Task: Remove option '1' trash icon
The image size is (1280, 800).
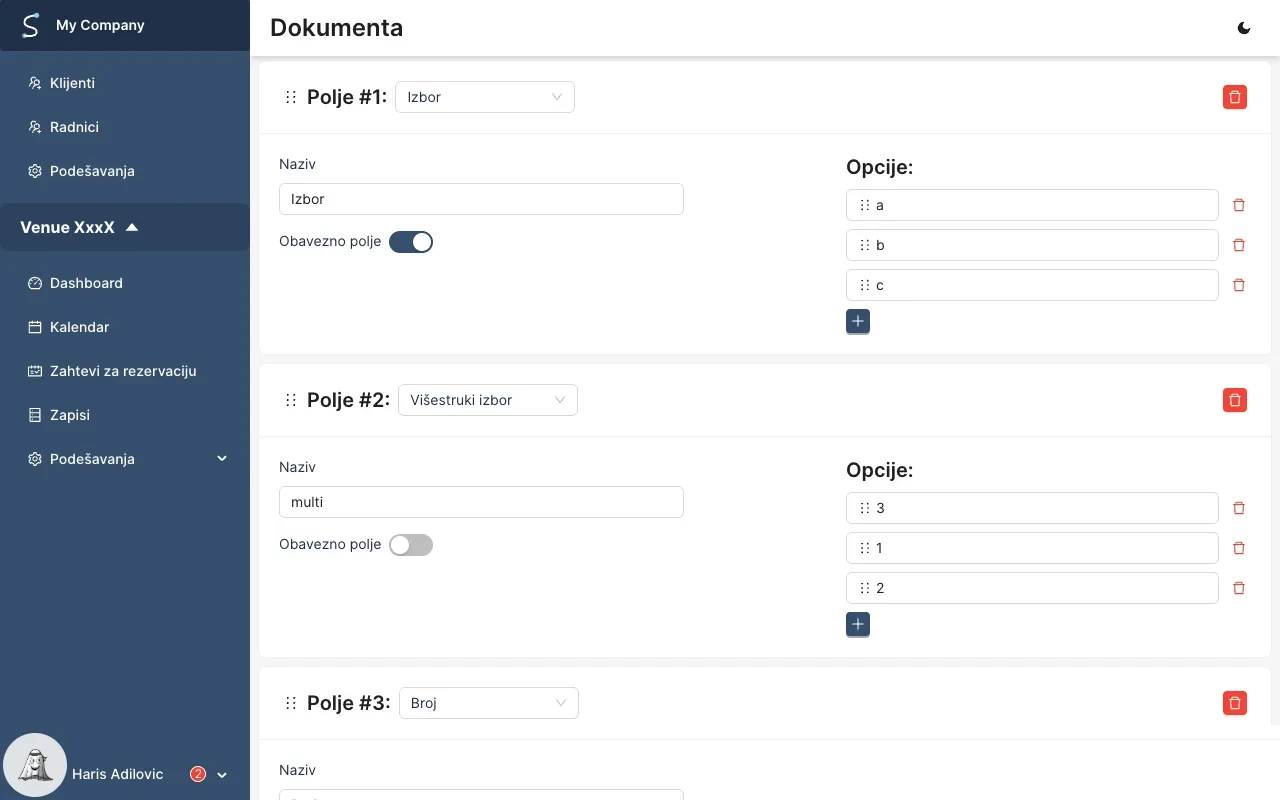Action: click(x=1239, y=548)
